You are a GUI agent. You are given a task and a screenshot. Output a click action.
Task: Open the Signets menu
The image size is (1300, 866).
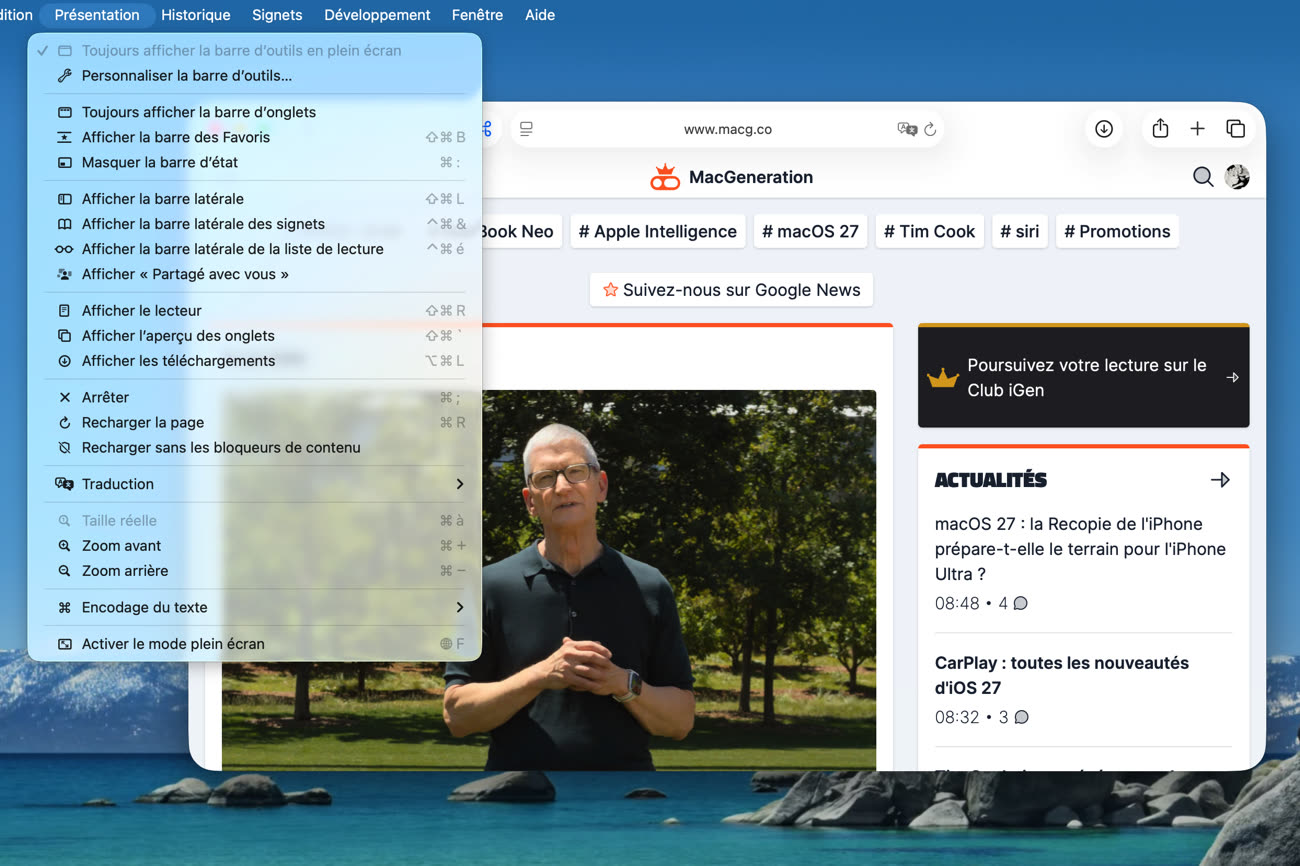tap(277, 15)
